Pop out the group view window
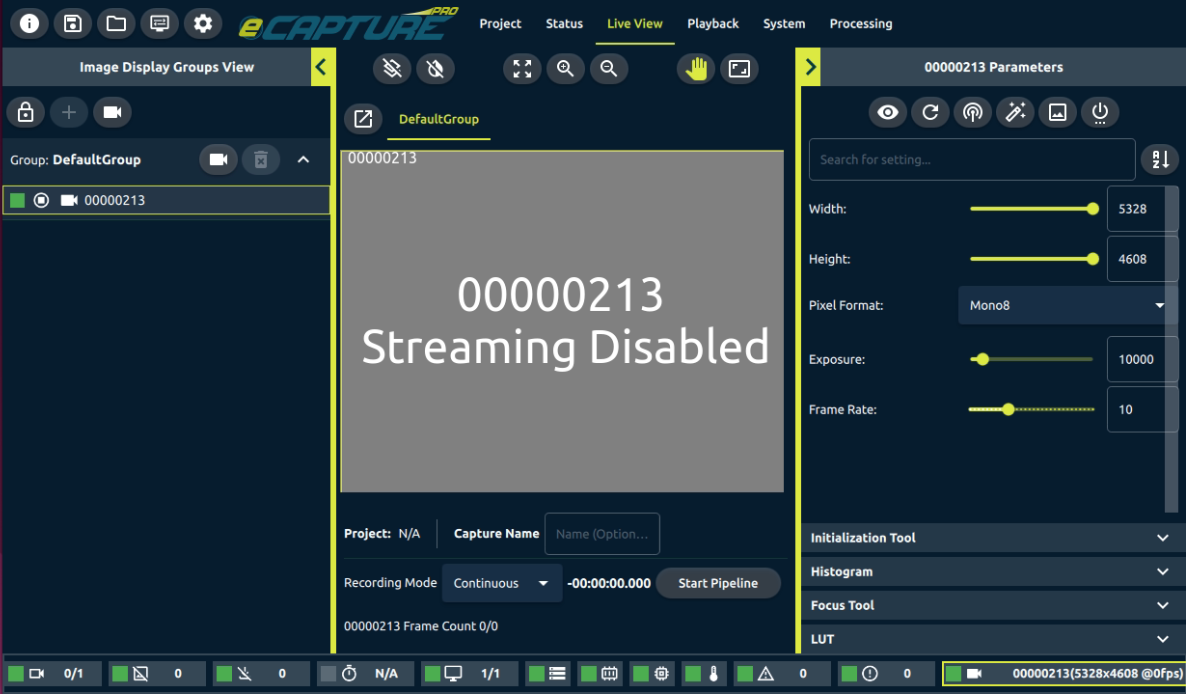The width and height of the screenshot is (1186, 694). coord(363,119)
